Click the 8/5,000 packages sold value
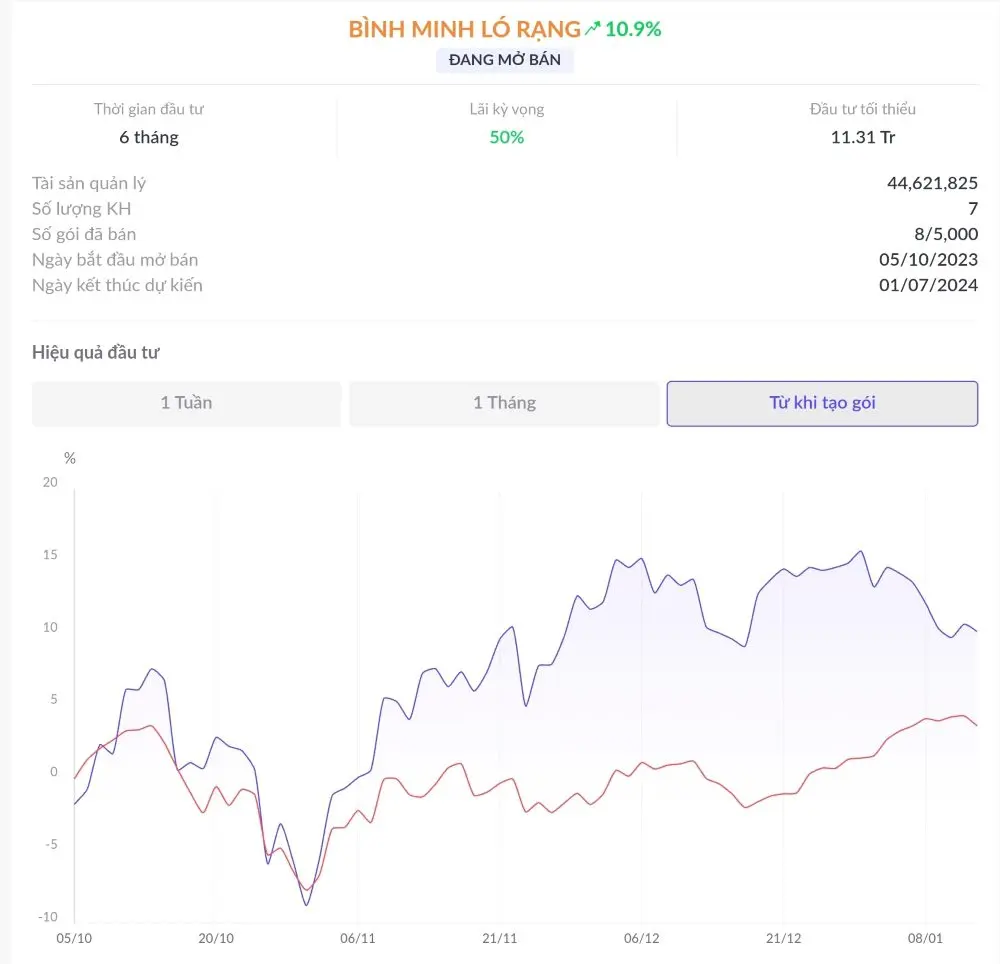1000x964 pixels. tap(946, 234)
